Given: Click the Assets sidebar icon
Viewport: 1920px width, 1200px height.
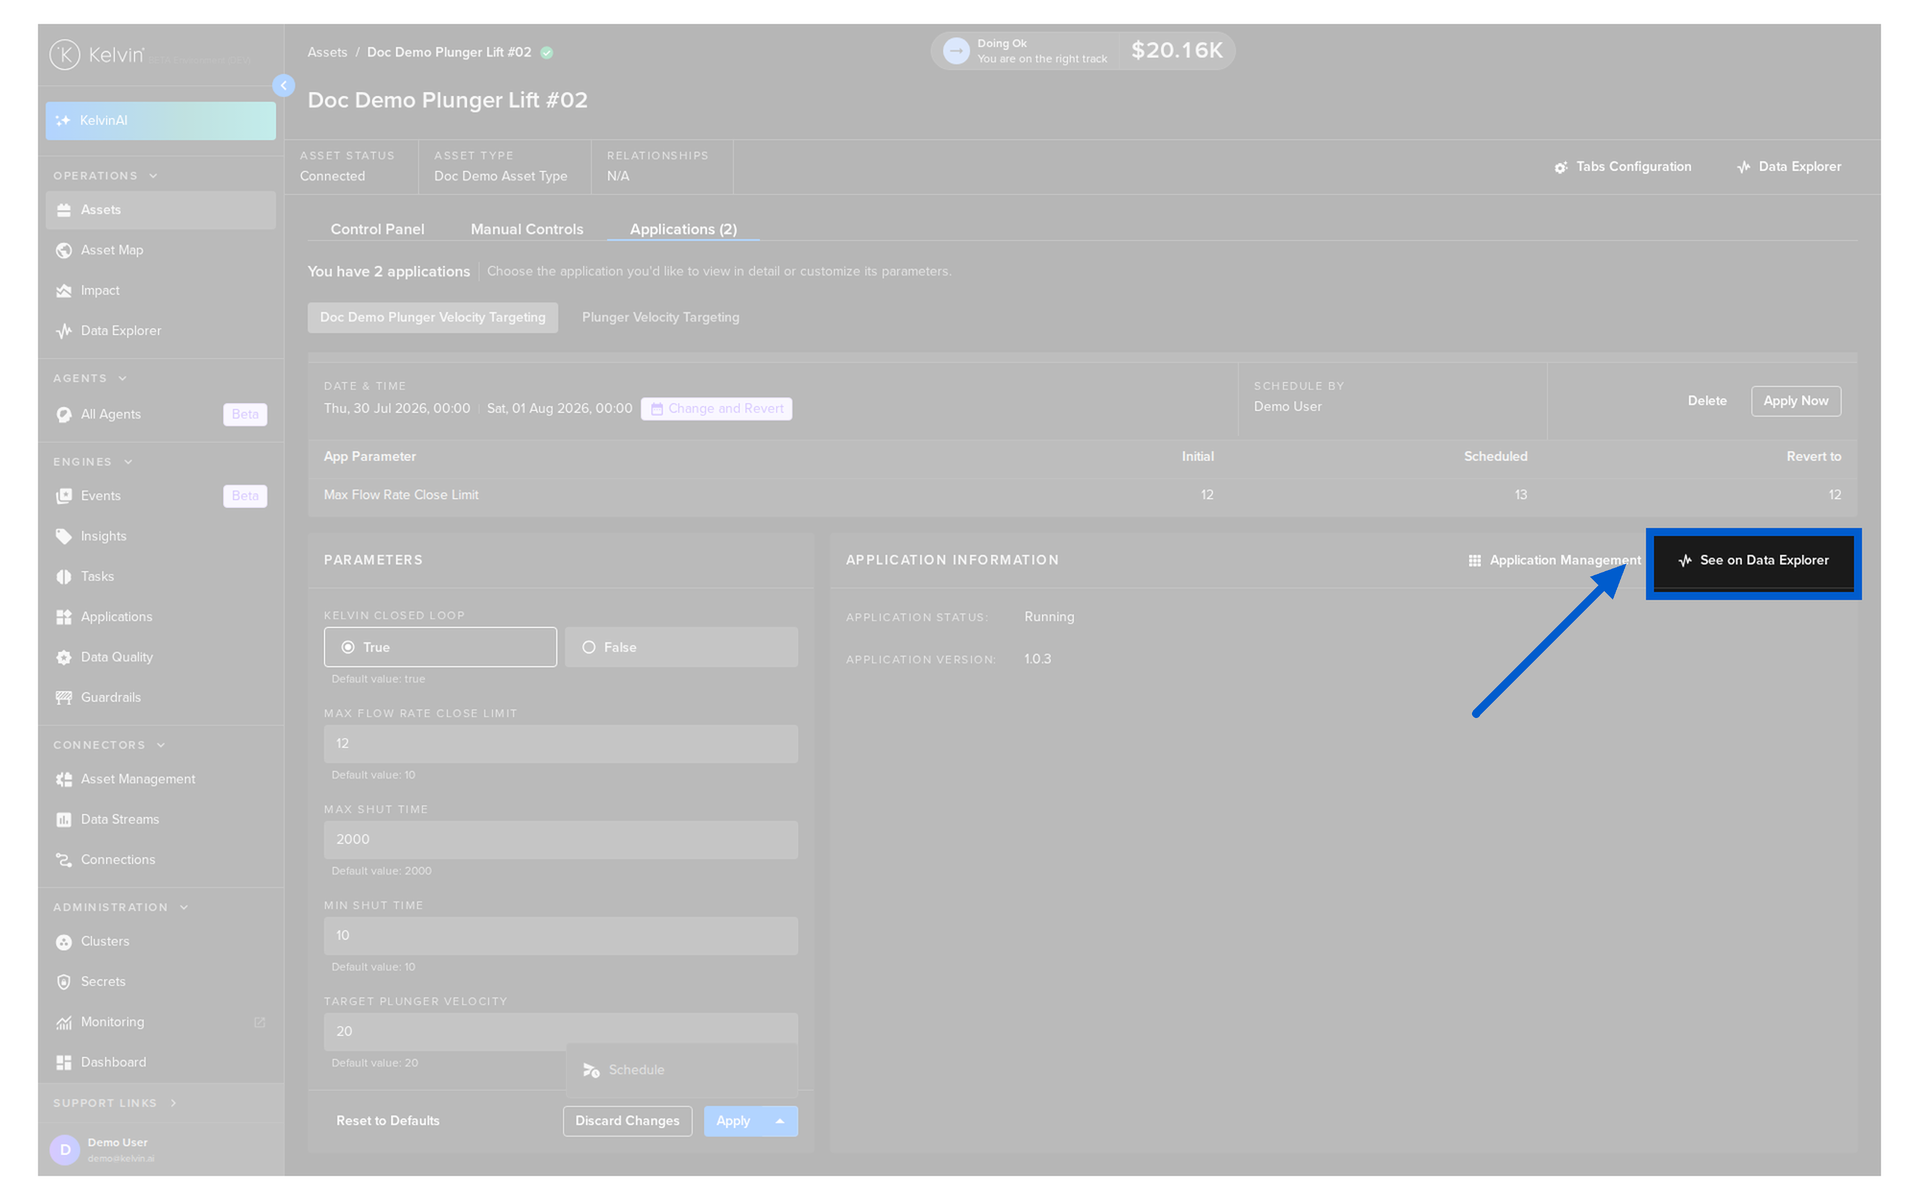Looking at the screenshot, I should (64, 210).
